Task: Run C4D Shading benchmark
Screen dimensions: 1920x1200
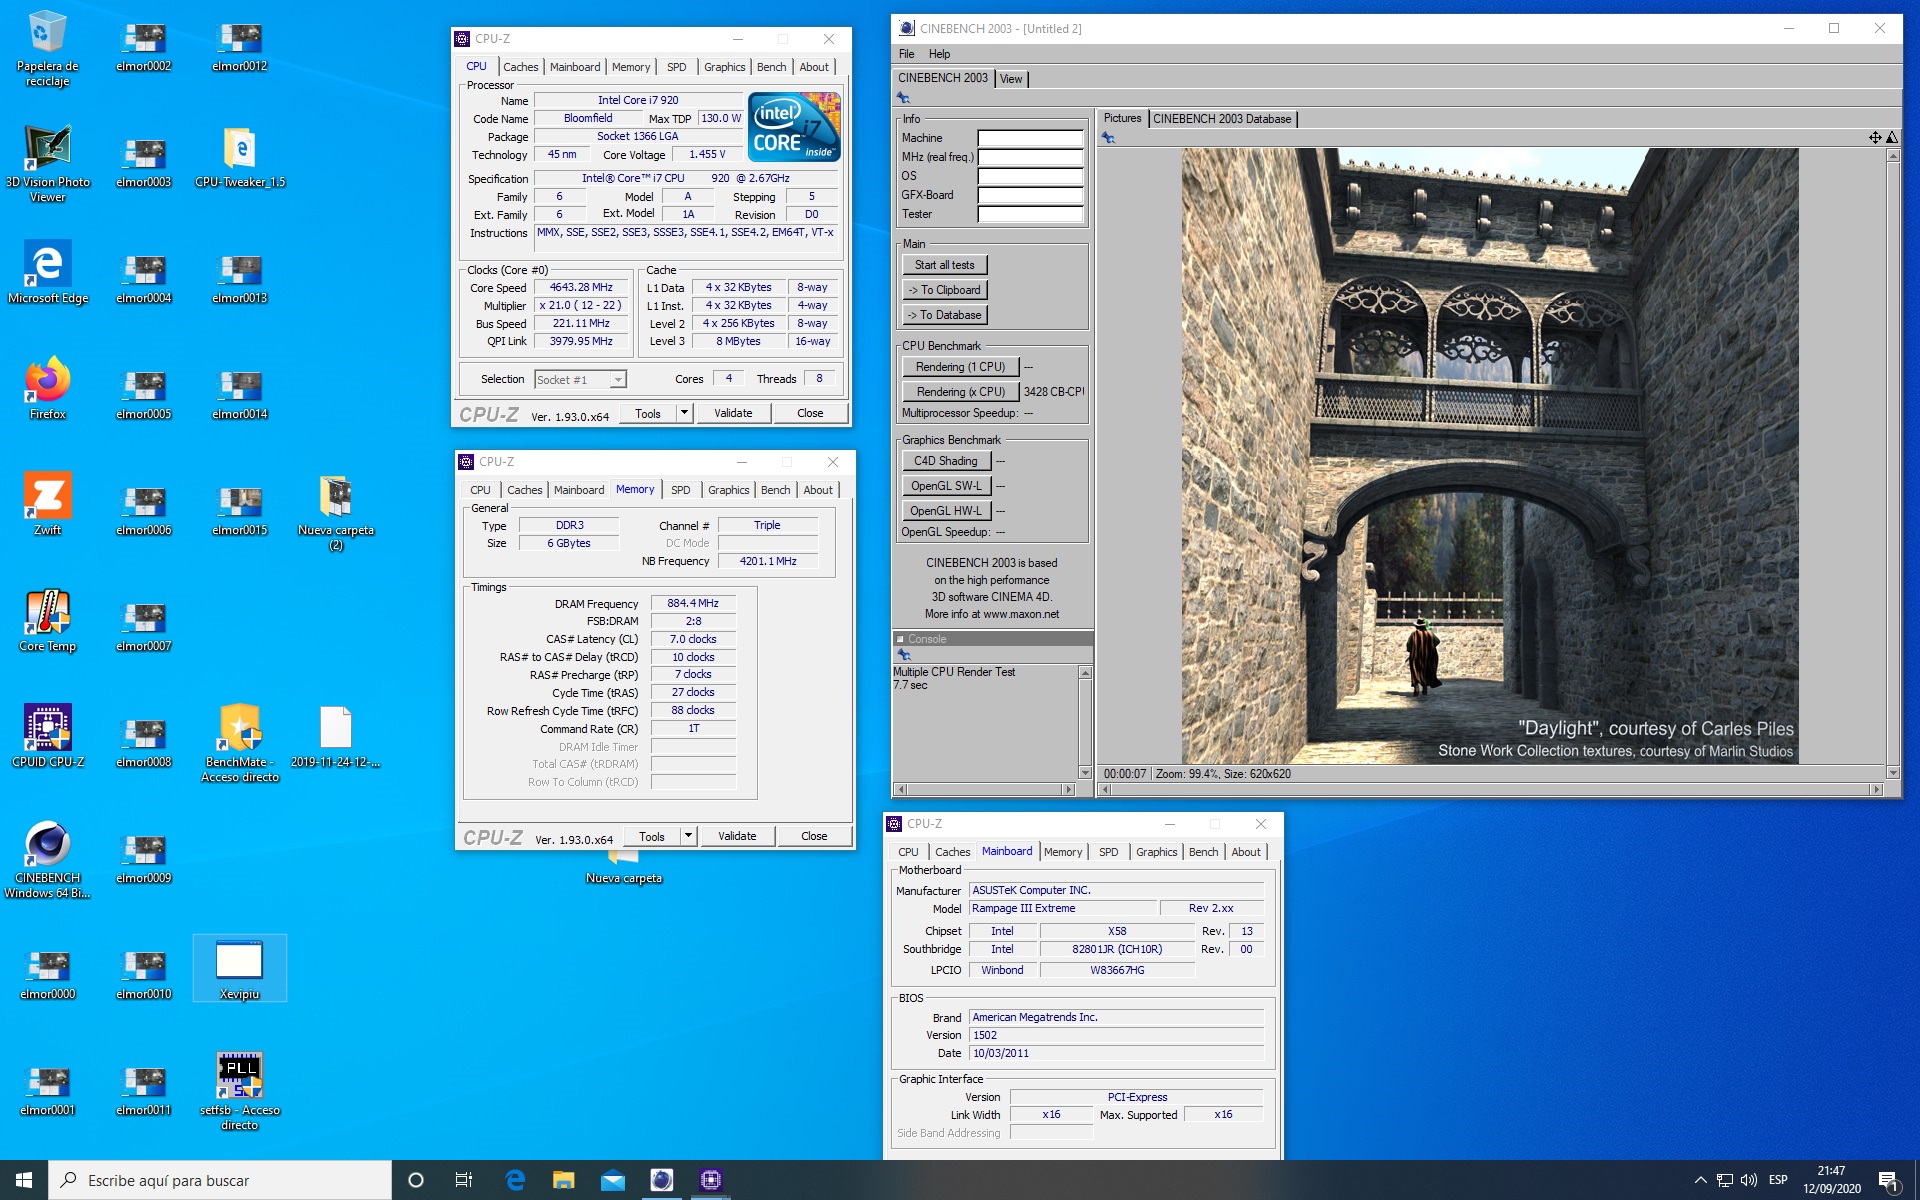Action: (946, 461)
